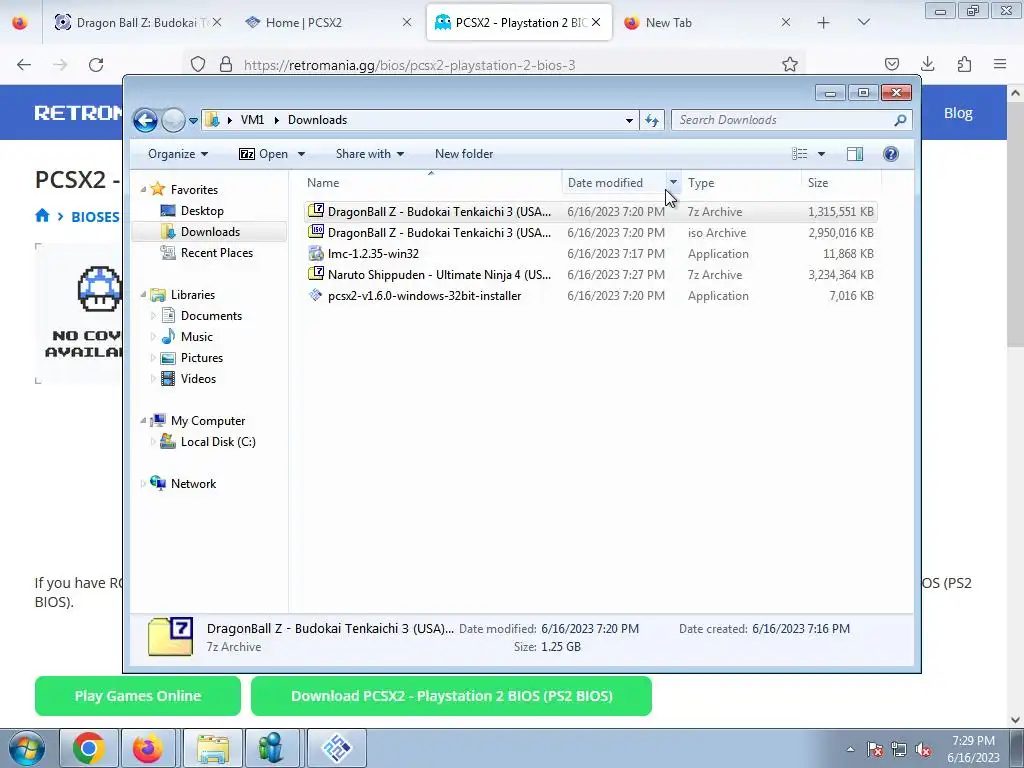The image size is (1024, 768).
Task: Open the Organize menu
Action: click(x=178, y=154)
